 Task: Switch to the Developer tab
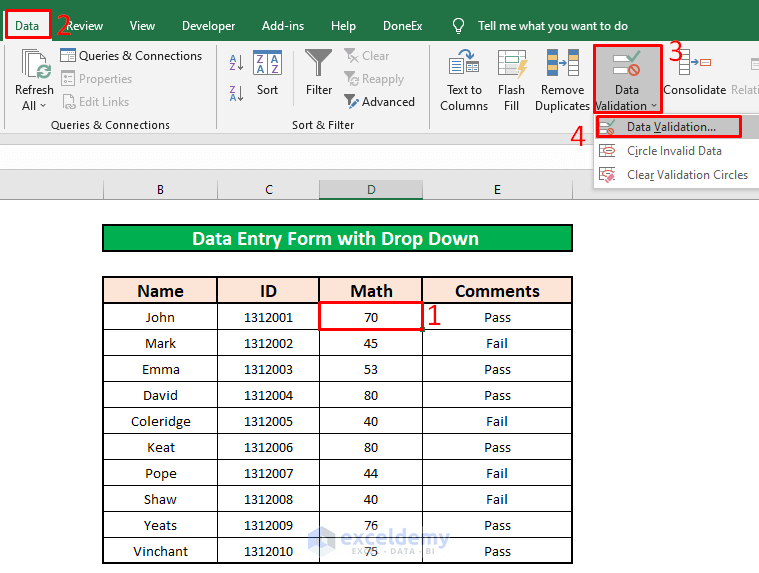(x=209, y=26)
